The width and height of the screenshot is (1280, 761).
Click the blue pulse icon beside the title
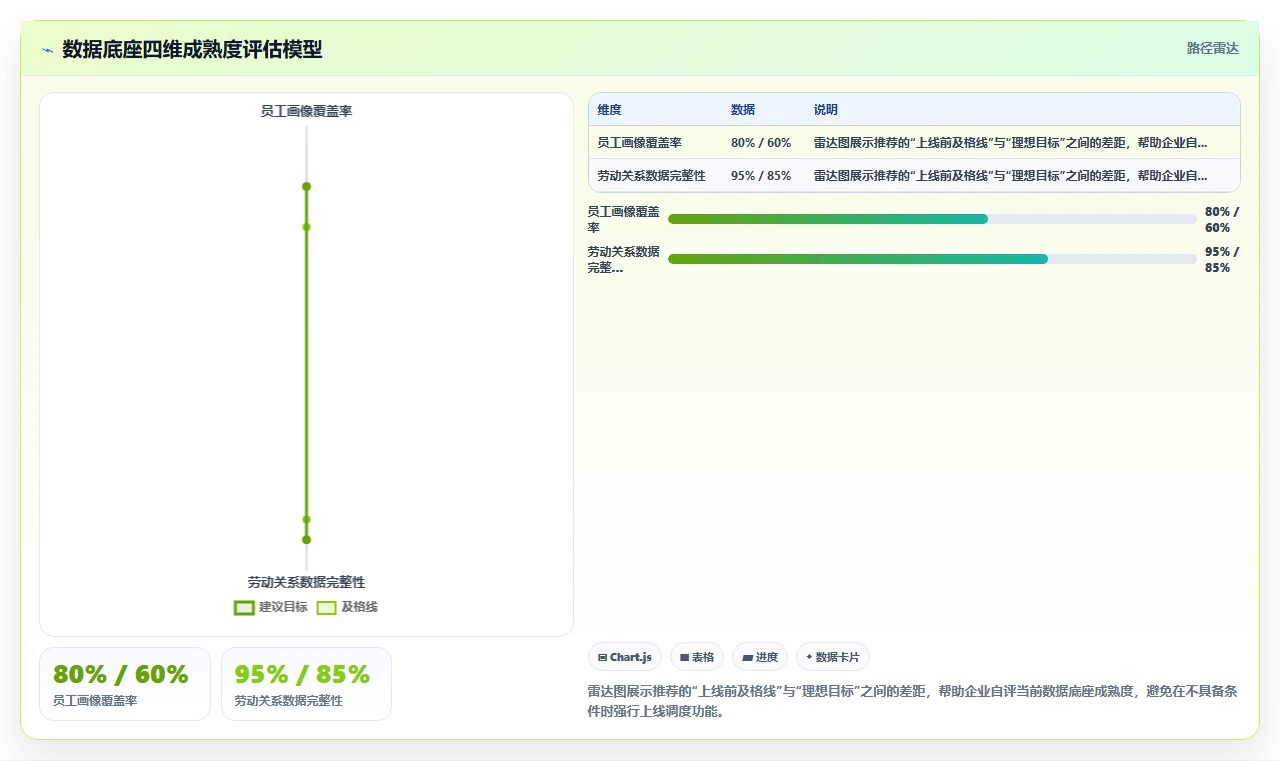click(47, 49)
